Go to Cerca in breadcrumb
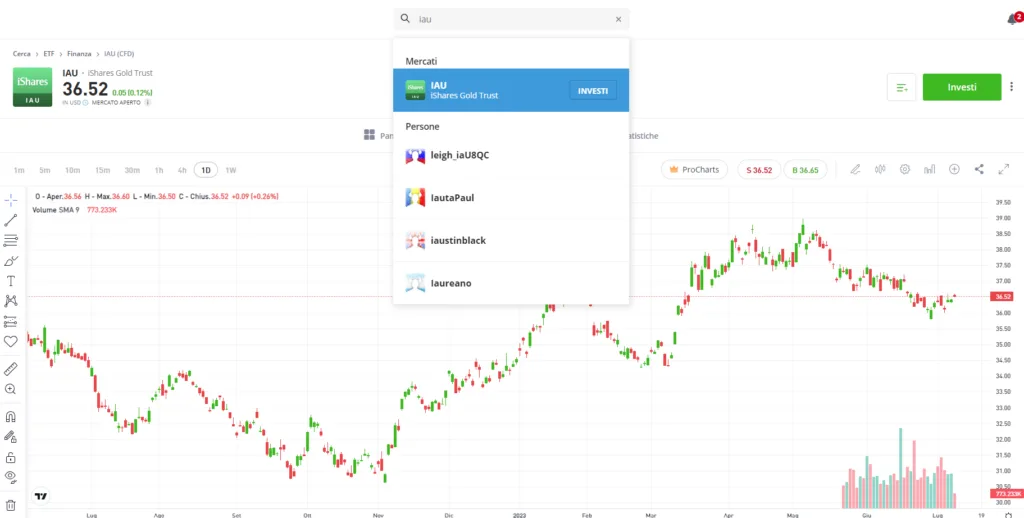This screenshot has width=1024, height=518. tap(22, 54)
